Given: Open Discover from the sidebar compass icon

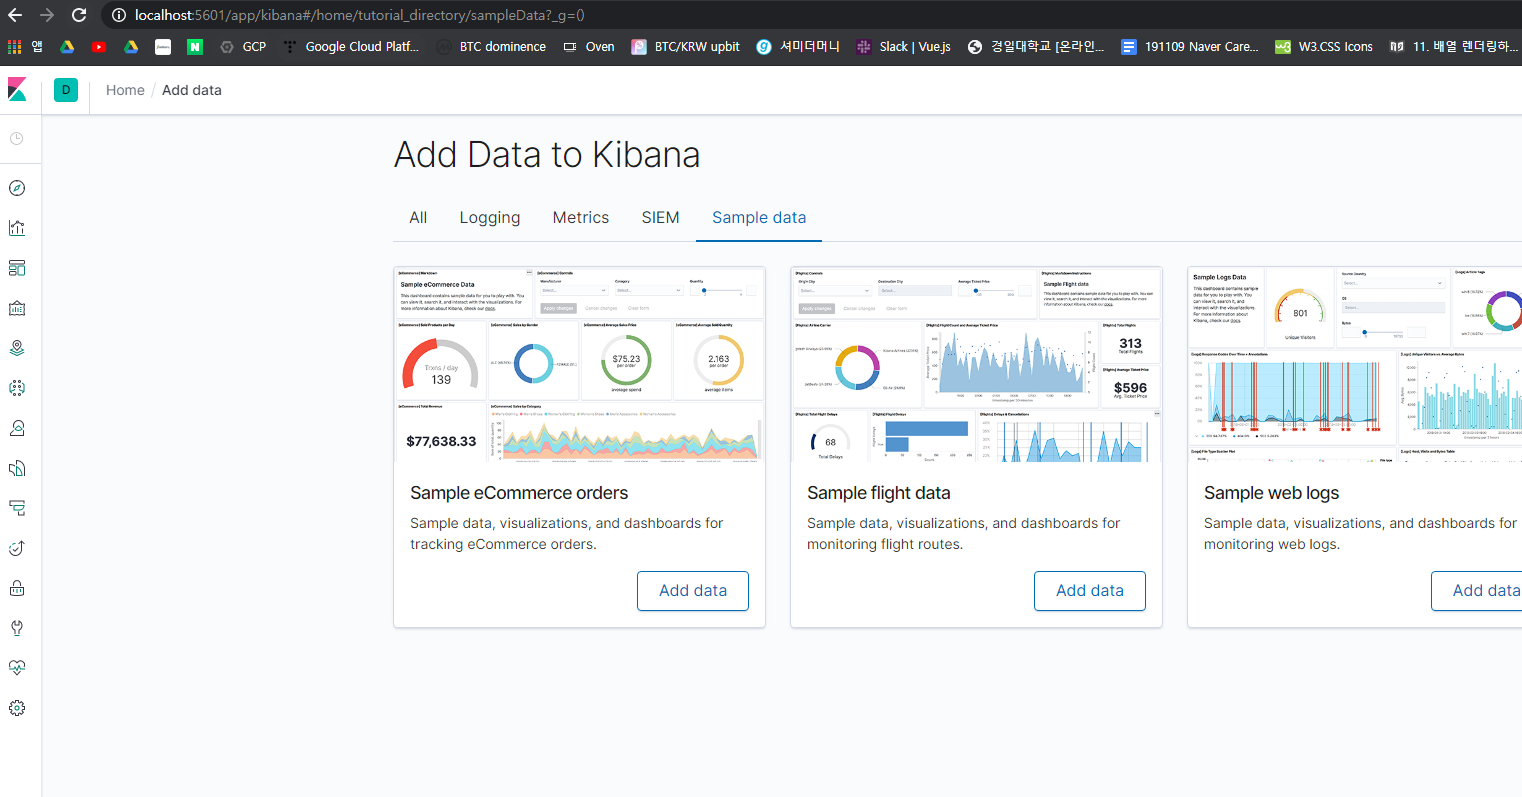Looking at the screenshot, I should pos(17,188).
